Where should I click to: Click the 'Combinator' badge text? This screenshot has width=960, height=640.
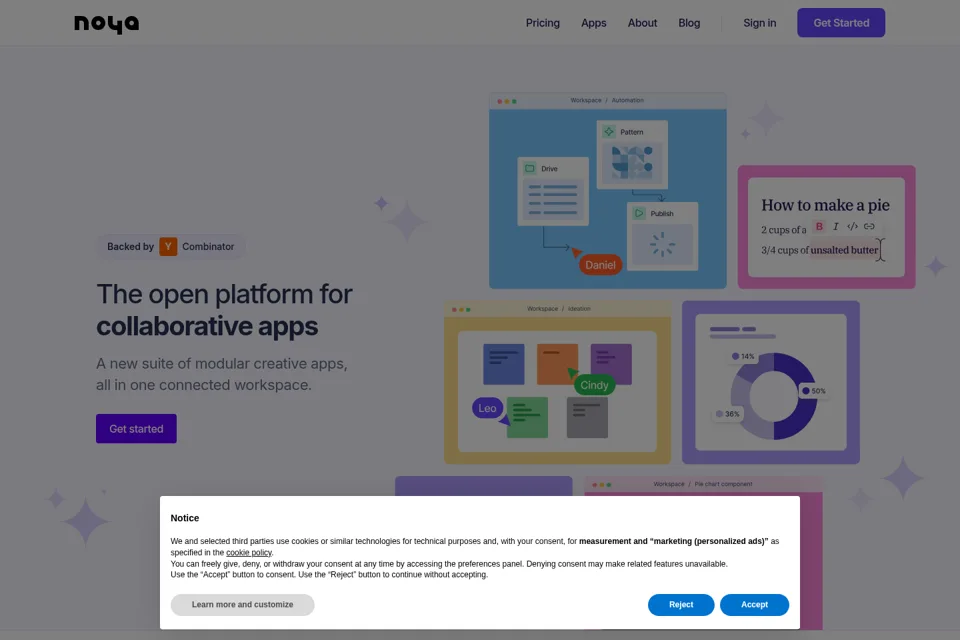point(208,246)
